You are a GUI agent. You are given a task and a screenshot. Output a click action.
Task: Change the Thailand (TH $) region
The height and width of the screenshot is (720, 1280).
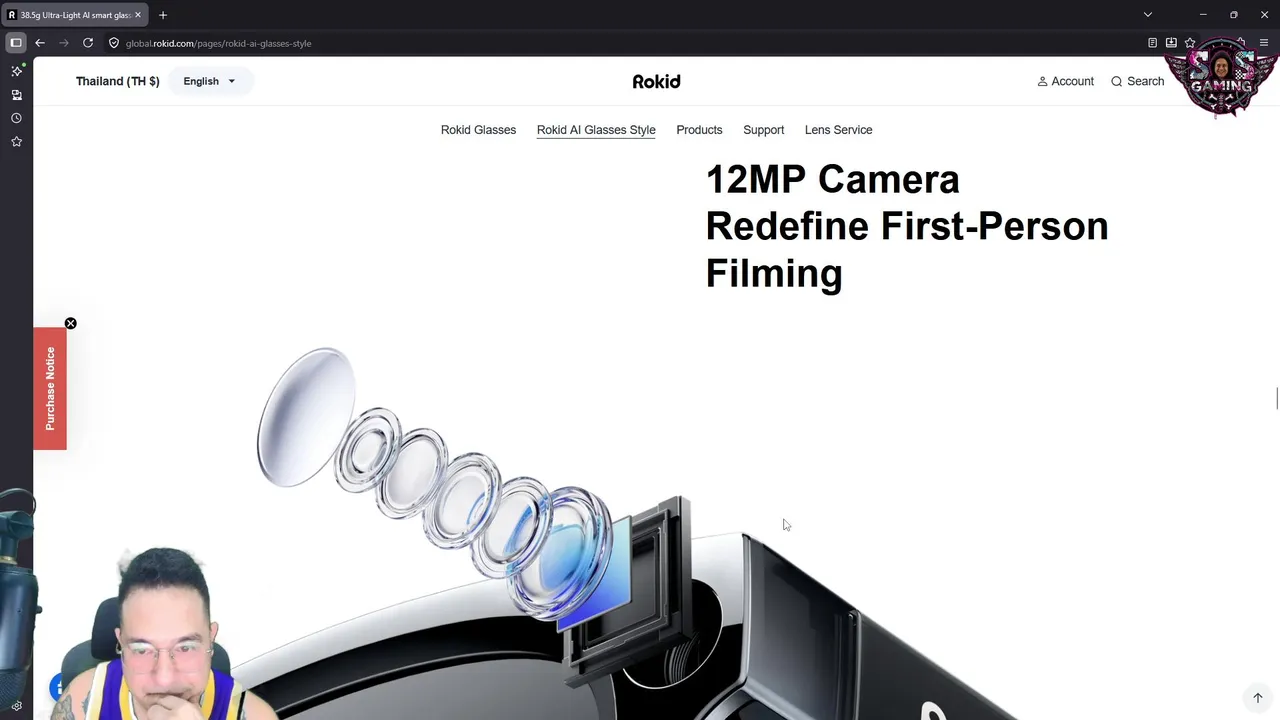117,81
